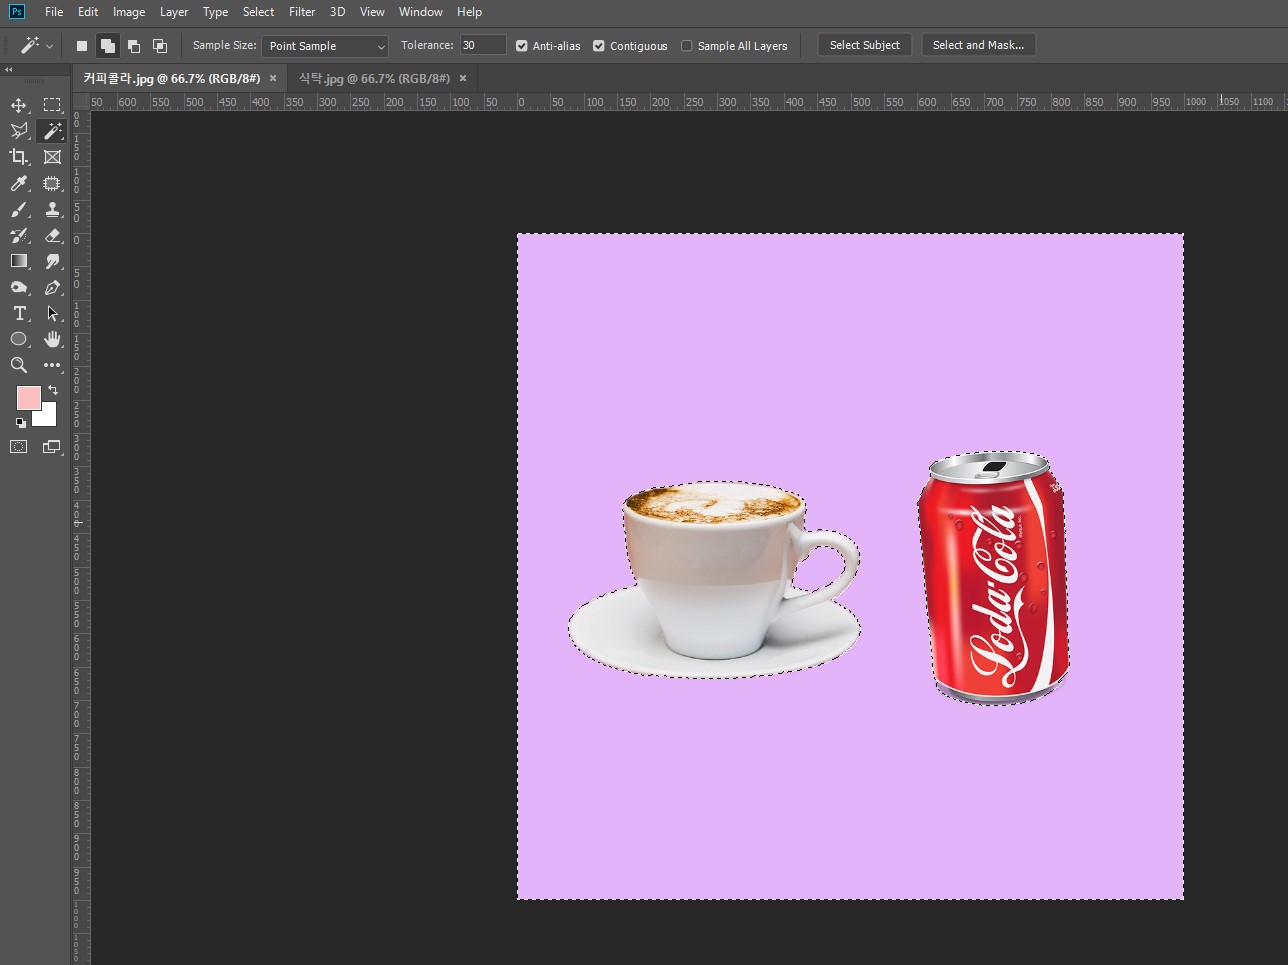Close the 식탁.jpg document tab
1288x965 pixels.
(x=463, y=78)
